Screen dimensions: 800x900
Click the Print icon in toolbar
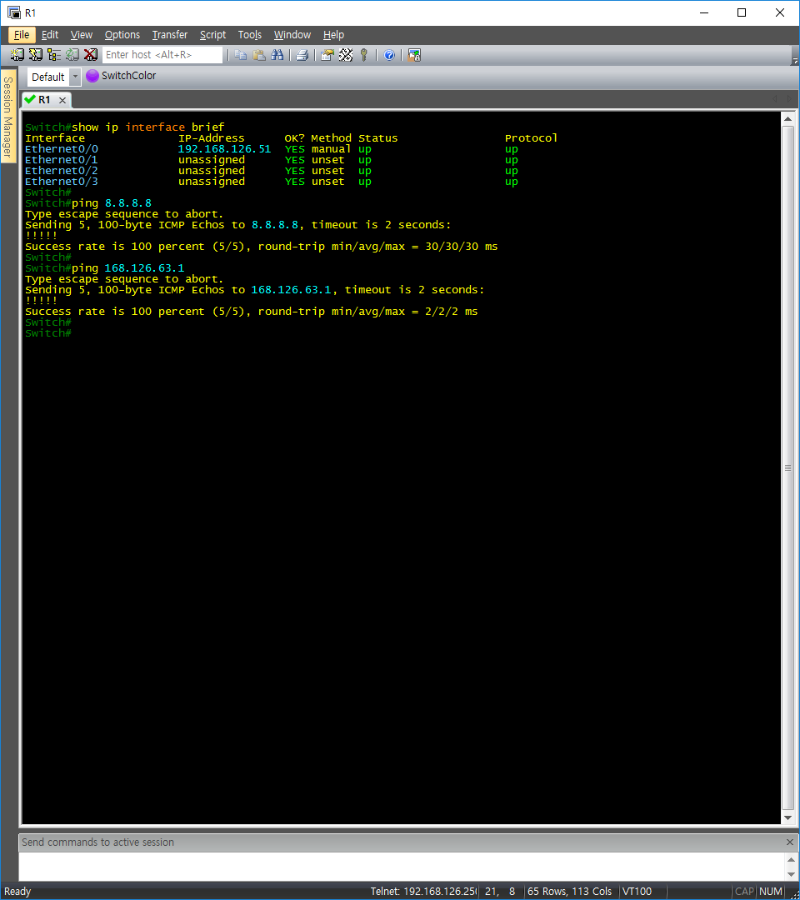(301, 55)
